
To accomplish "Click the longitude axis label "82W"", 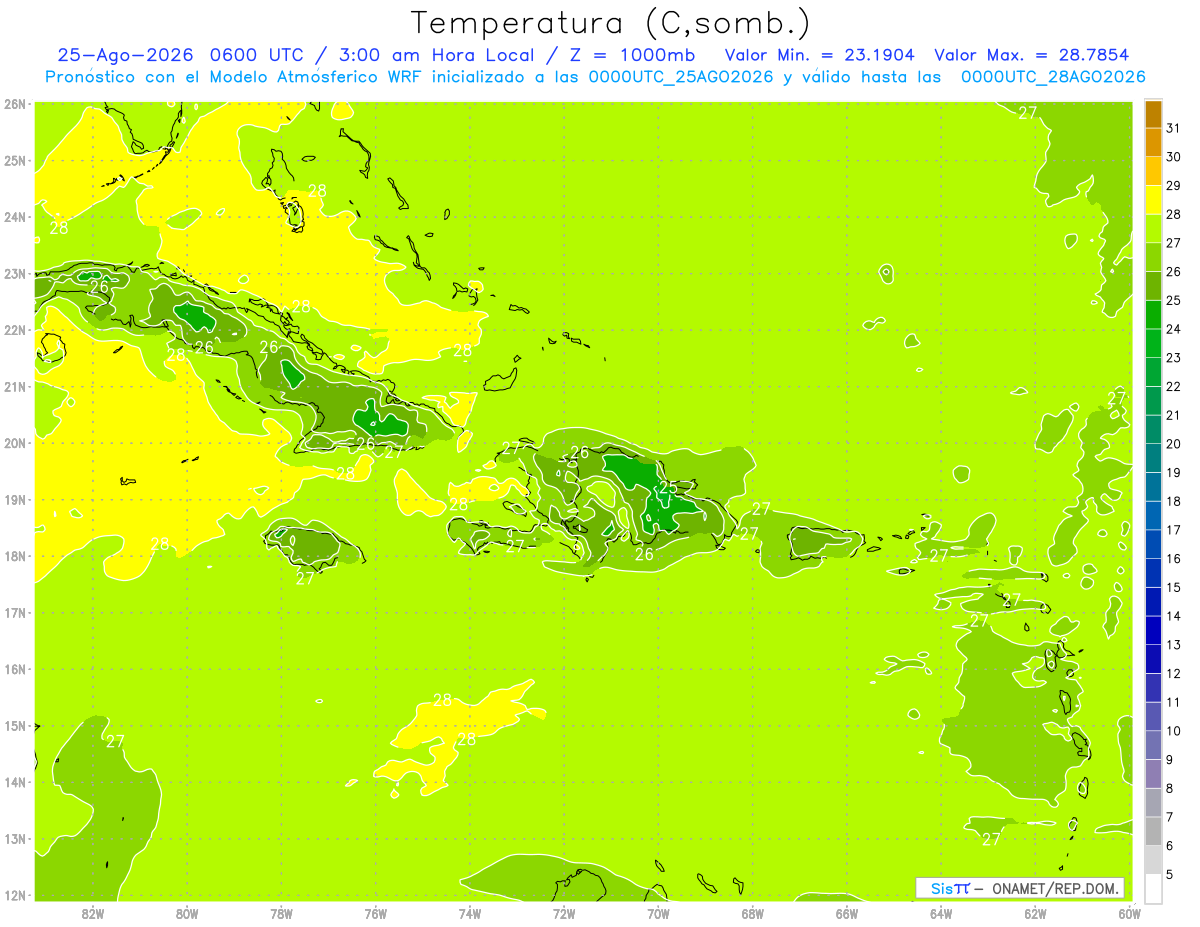I will coord(93,913).
